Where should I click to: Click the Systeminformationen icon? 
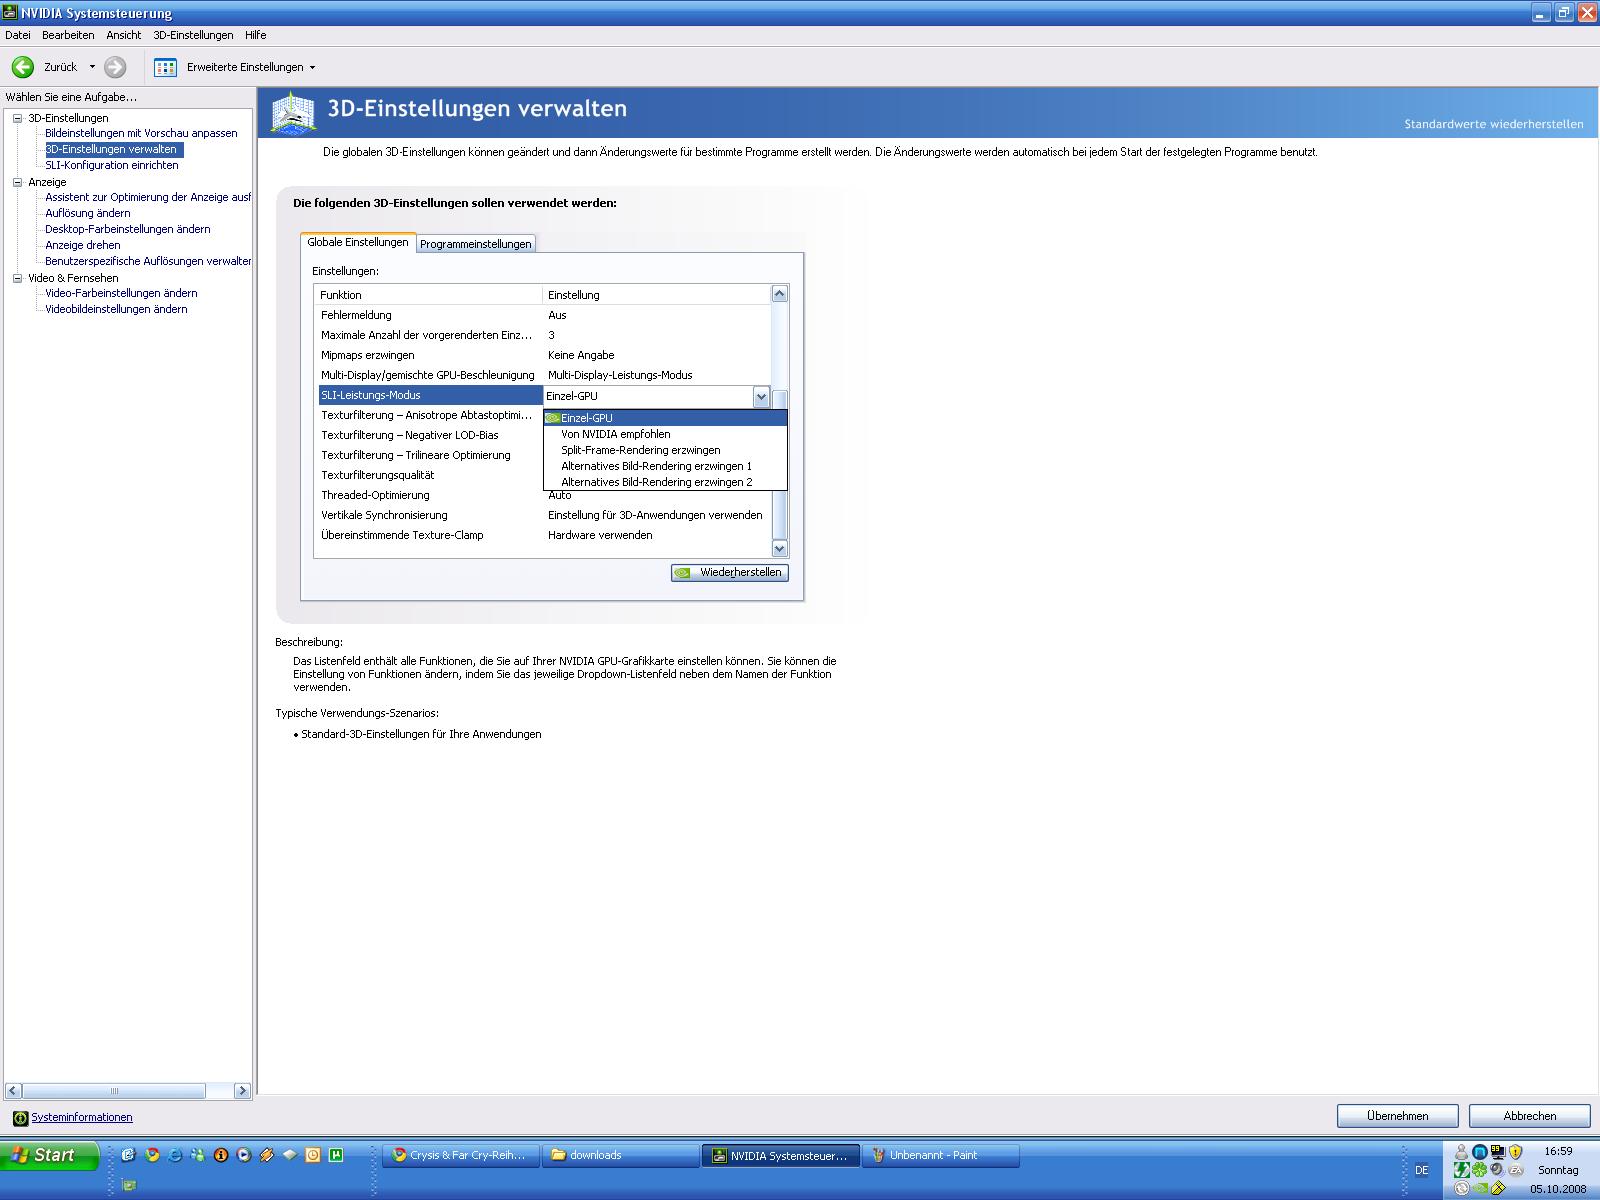[x=20, y=1118]
